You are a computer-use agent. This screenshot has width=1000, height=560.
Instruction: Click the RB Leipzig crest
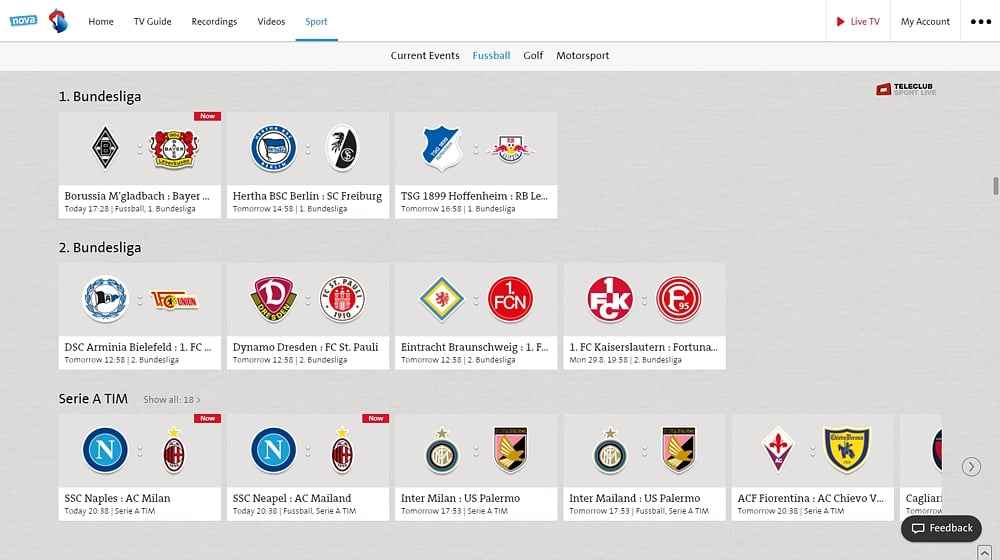[x=510, y=149]
